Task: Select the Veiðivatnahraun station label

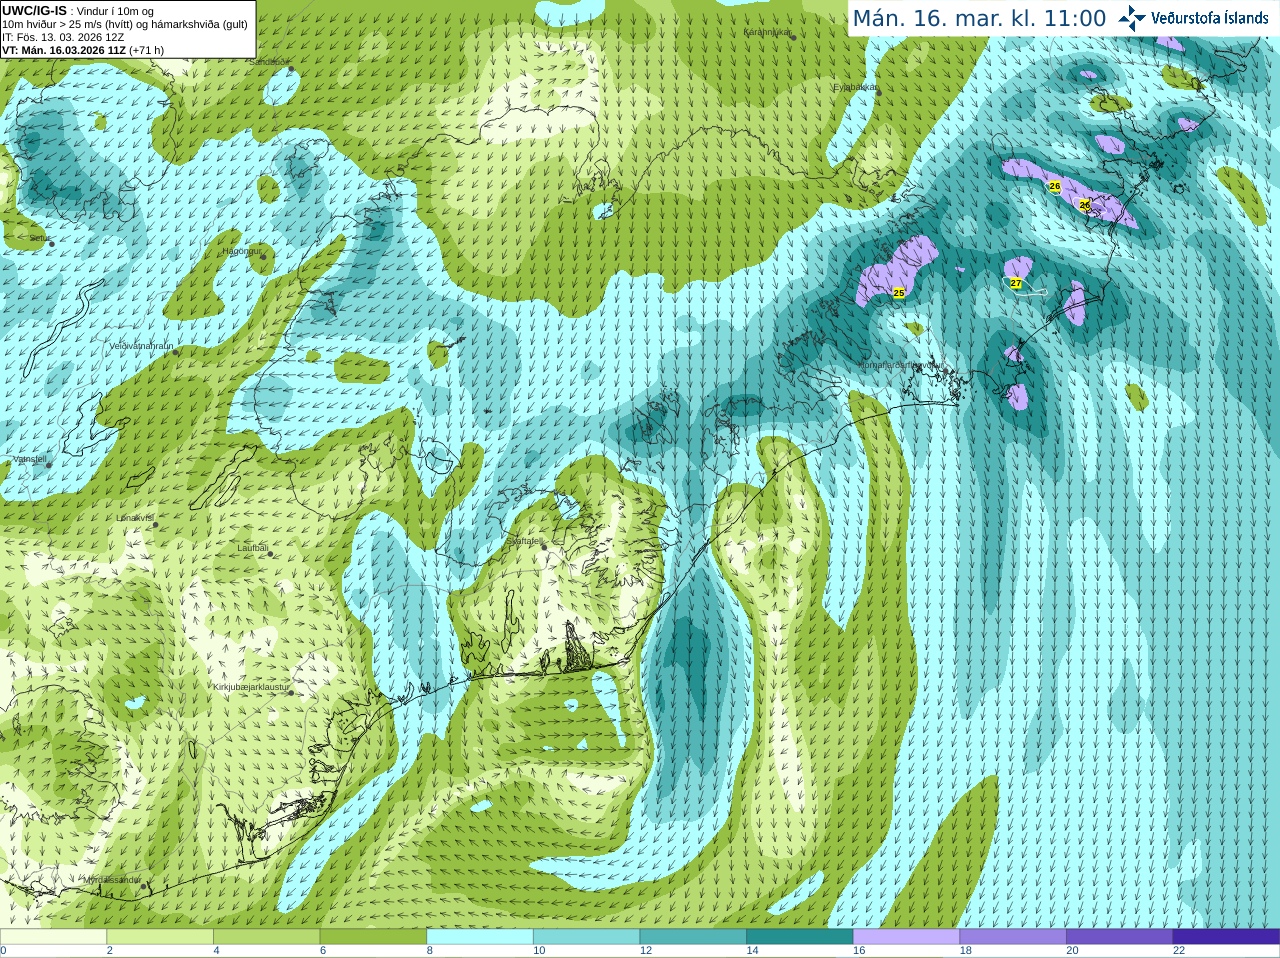Action: click(141, 346)
